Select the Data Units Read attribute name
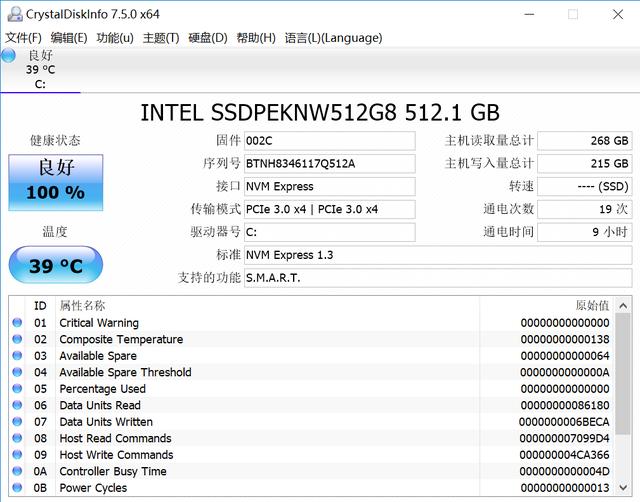Image resolution: width=640 pixels, height=502 pixels. click(100, 405)
